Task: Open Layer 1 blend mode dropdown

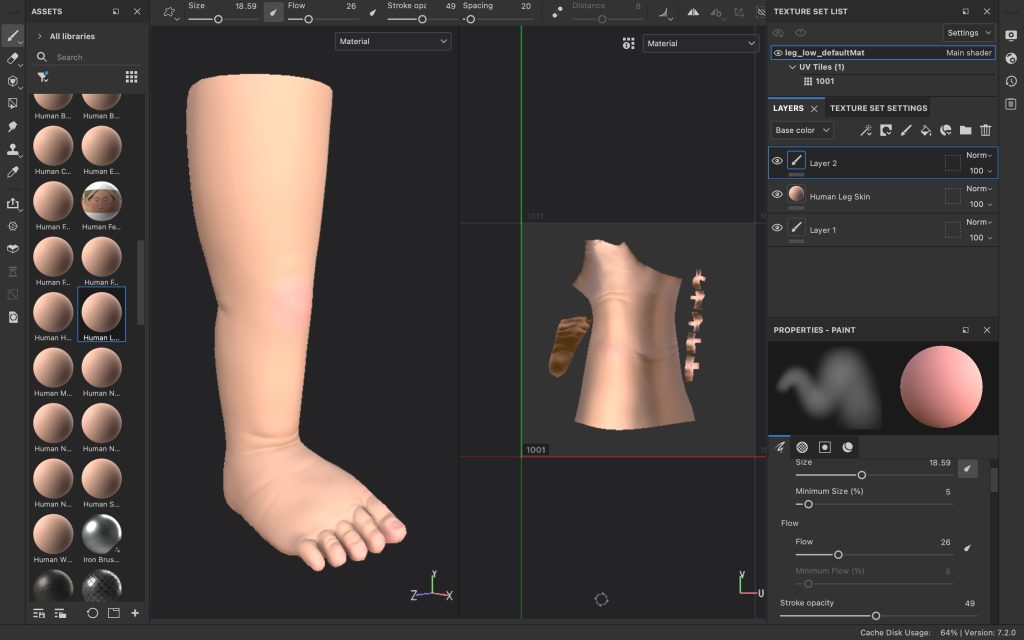Action: click(979, 222)
